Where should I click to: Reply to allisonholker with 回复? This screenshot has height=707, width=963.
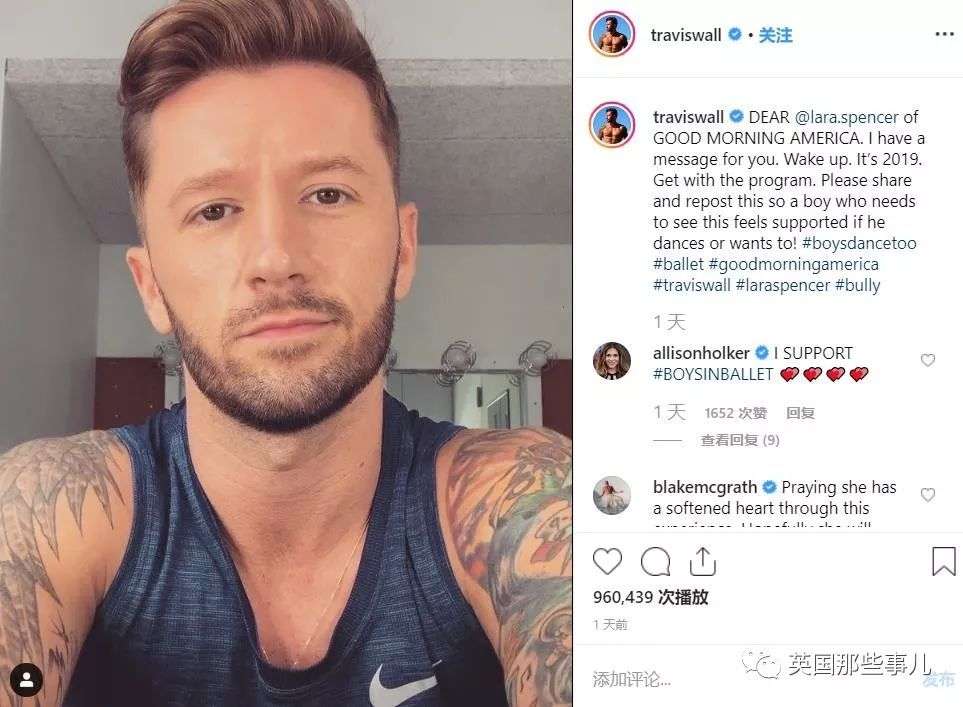pos(800,413)
